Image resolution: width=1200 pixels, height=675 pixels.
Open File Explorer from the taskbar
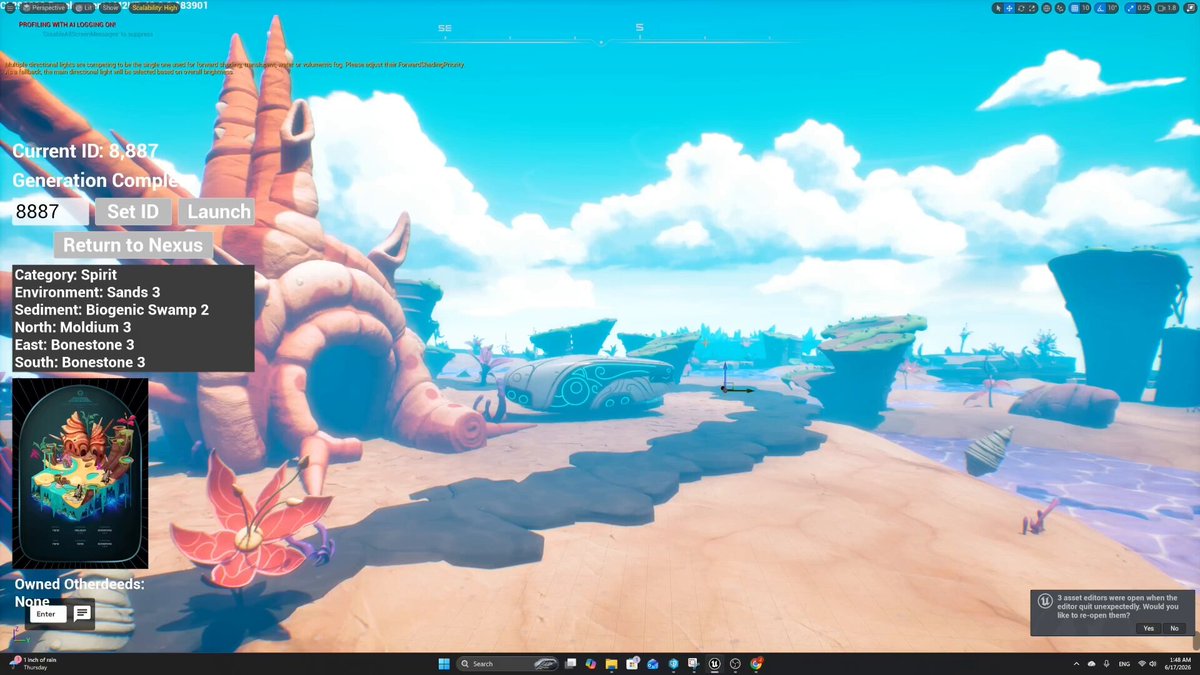tap(611, 663)
